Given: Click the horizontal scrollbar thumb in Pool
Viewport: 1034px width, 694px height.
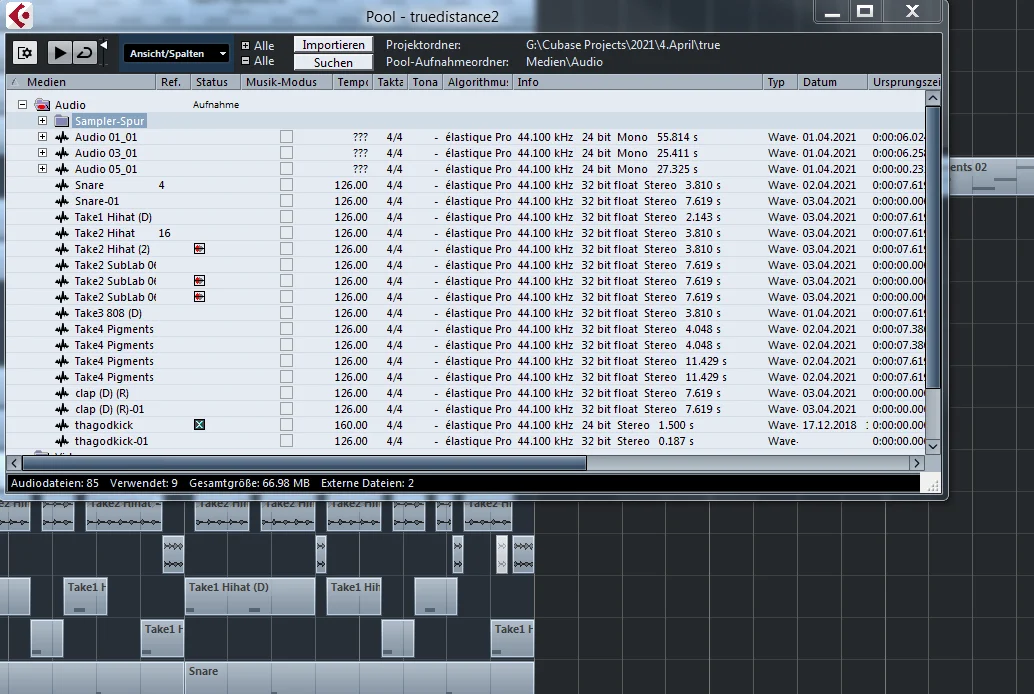Looking at the screenshot, I should (x=304, y=463).
